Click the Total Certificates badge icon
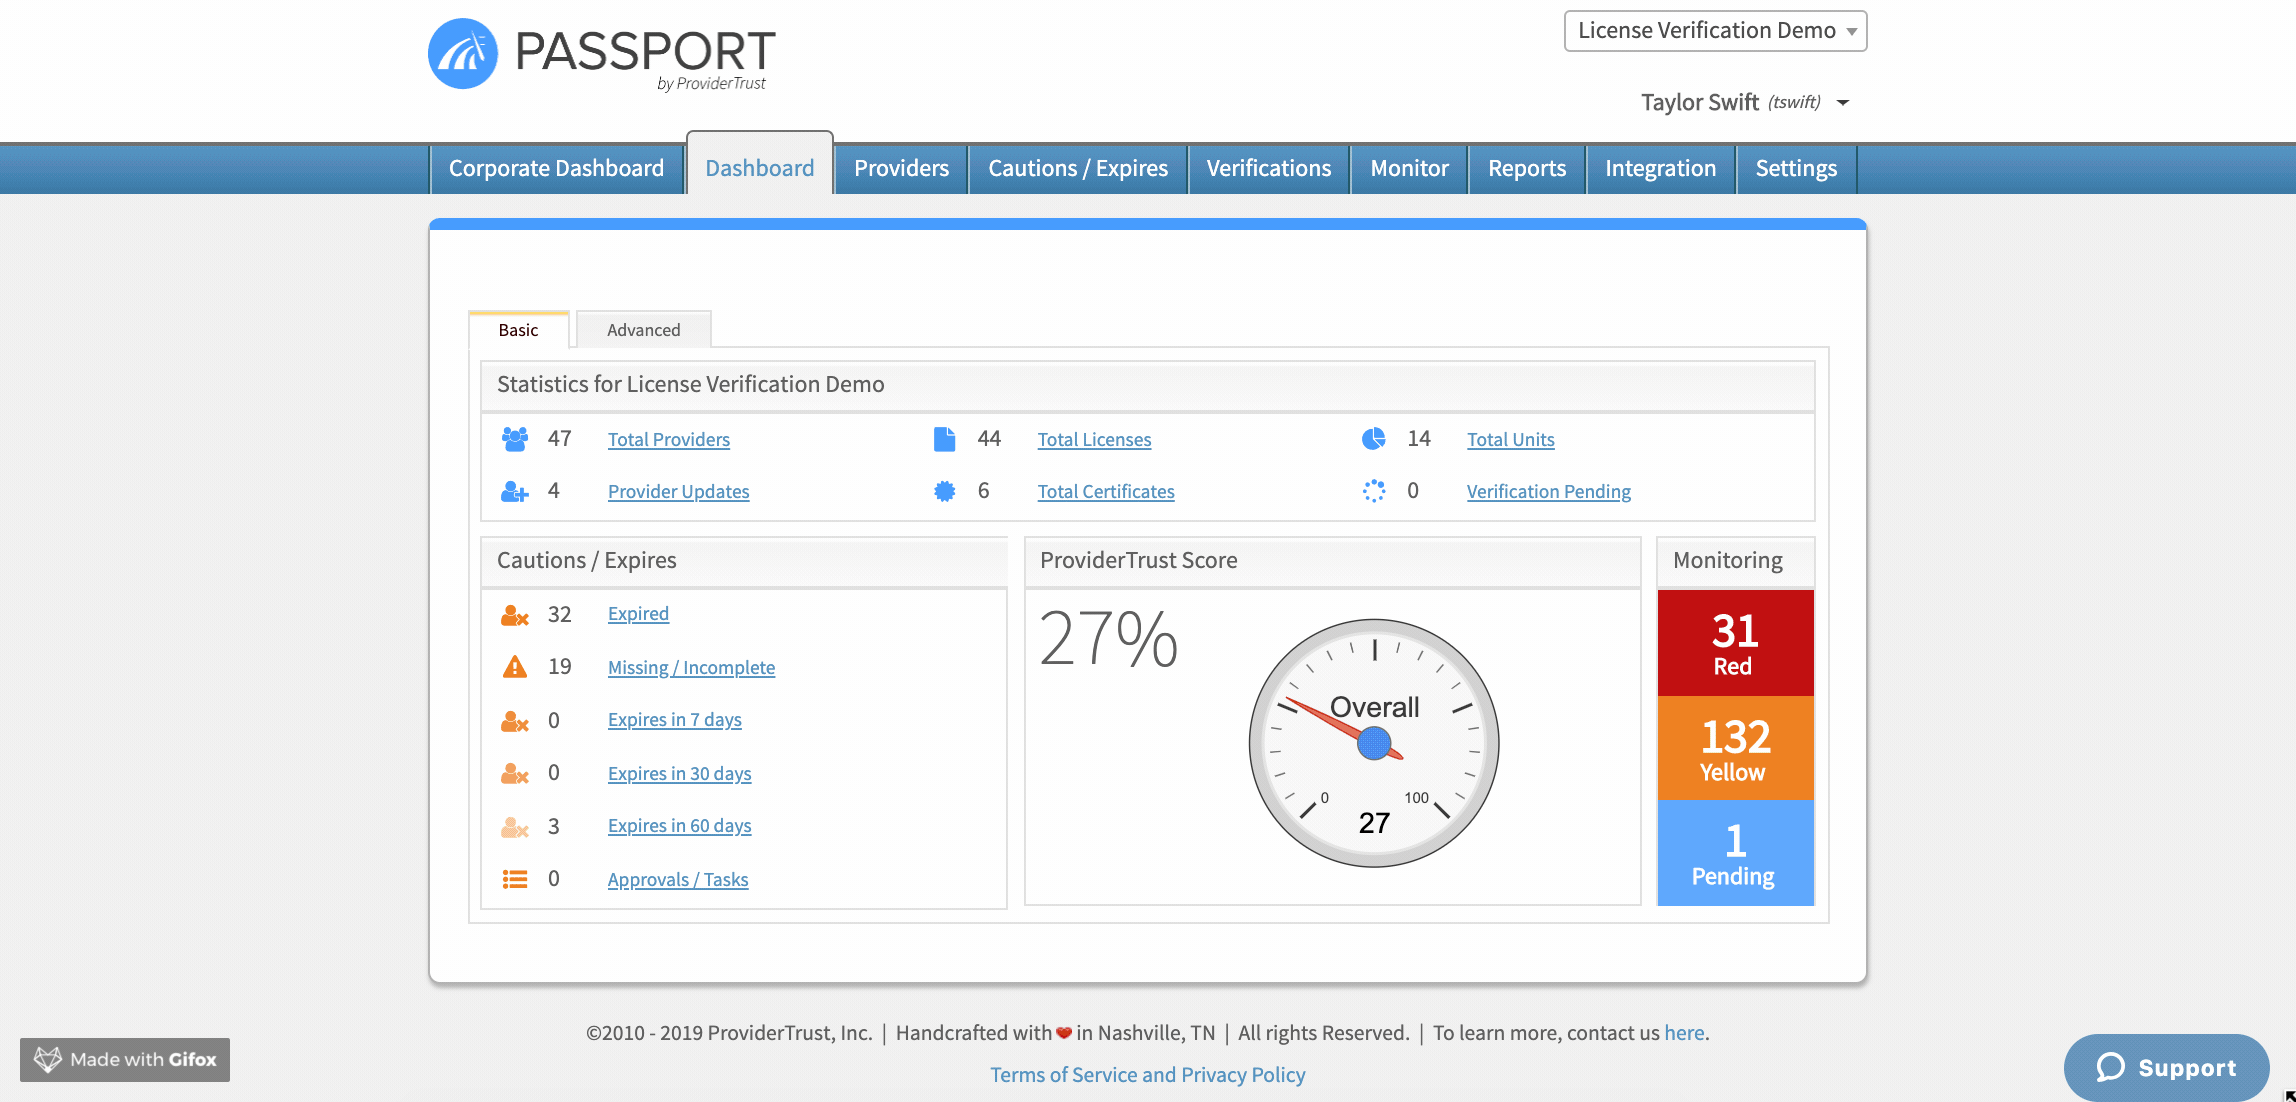Image resolution: width=2296 pixels, height=1102 pixels. pos(944,491)
